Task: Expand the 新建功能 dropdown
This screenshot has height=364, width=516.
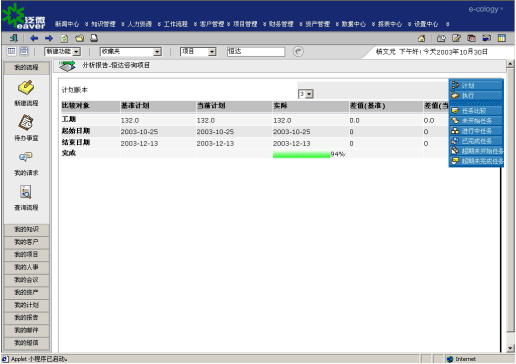Action: tap(63, 51)
